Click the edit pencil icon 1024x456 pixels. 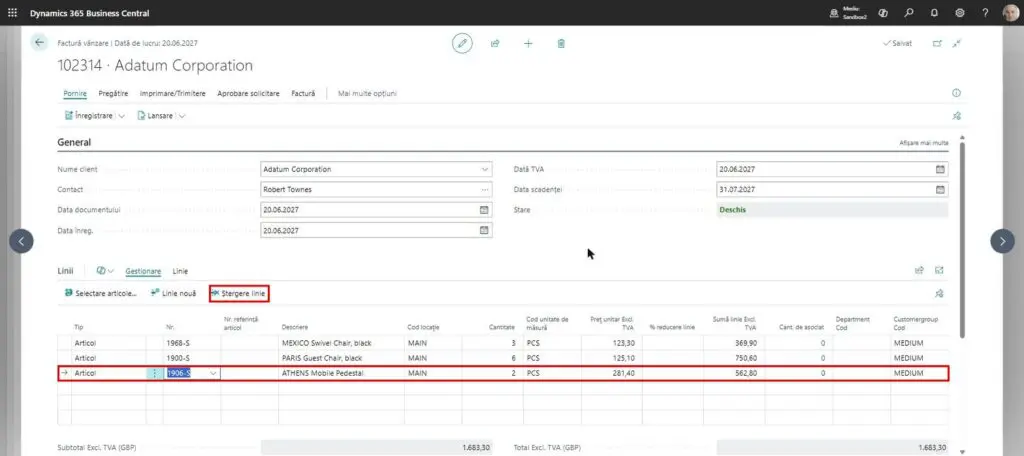pos(462,43)
